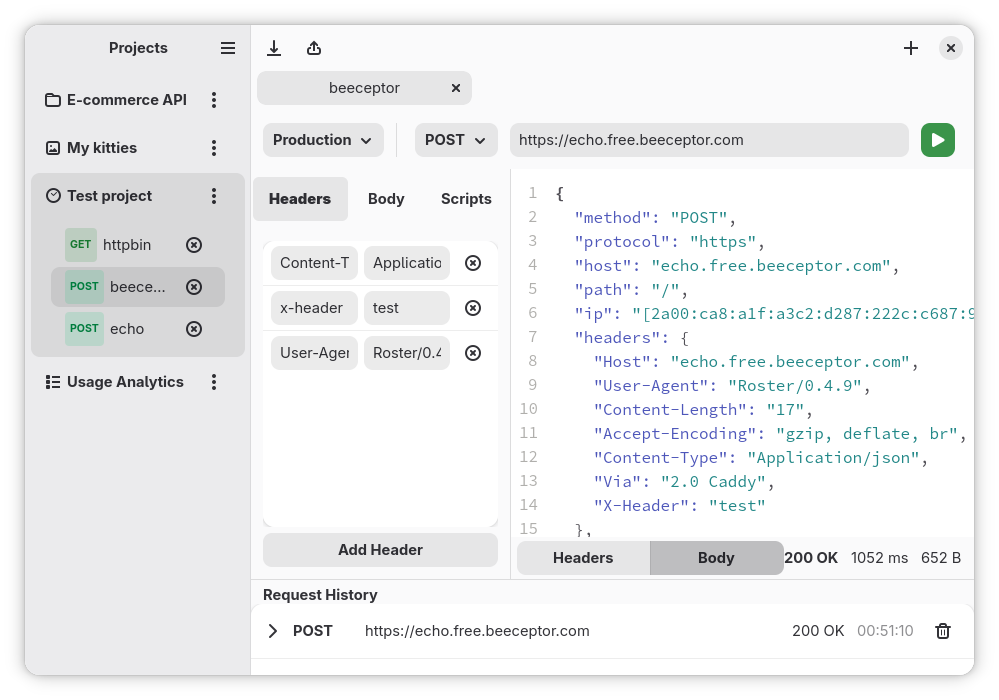The width and height of the screenshot is (999, 700).
Task: Add a new request tab with plus
Action: pyautogui.click(x=910, y=48)
